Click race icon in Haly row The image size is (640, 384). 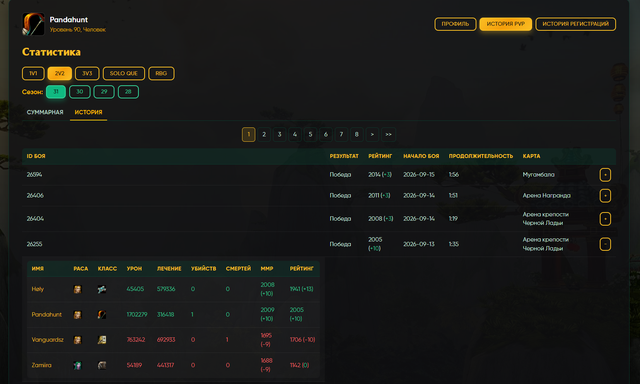point(77,289)
